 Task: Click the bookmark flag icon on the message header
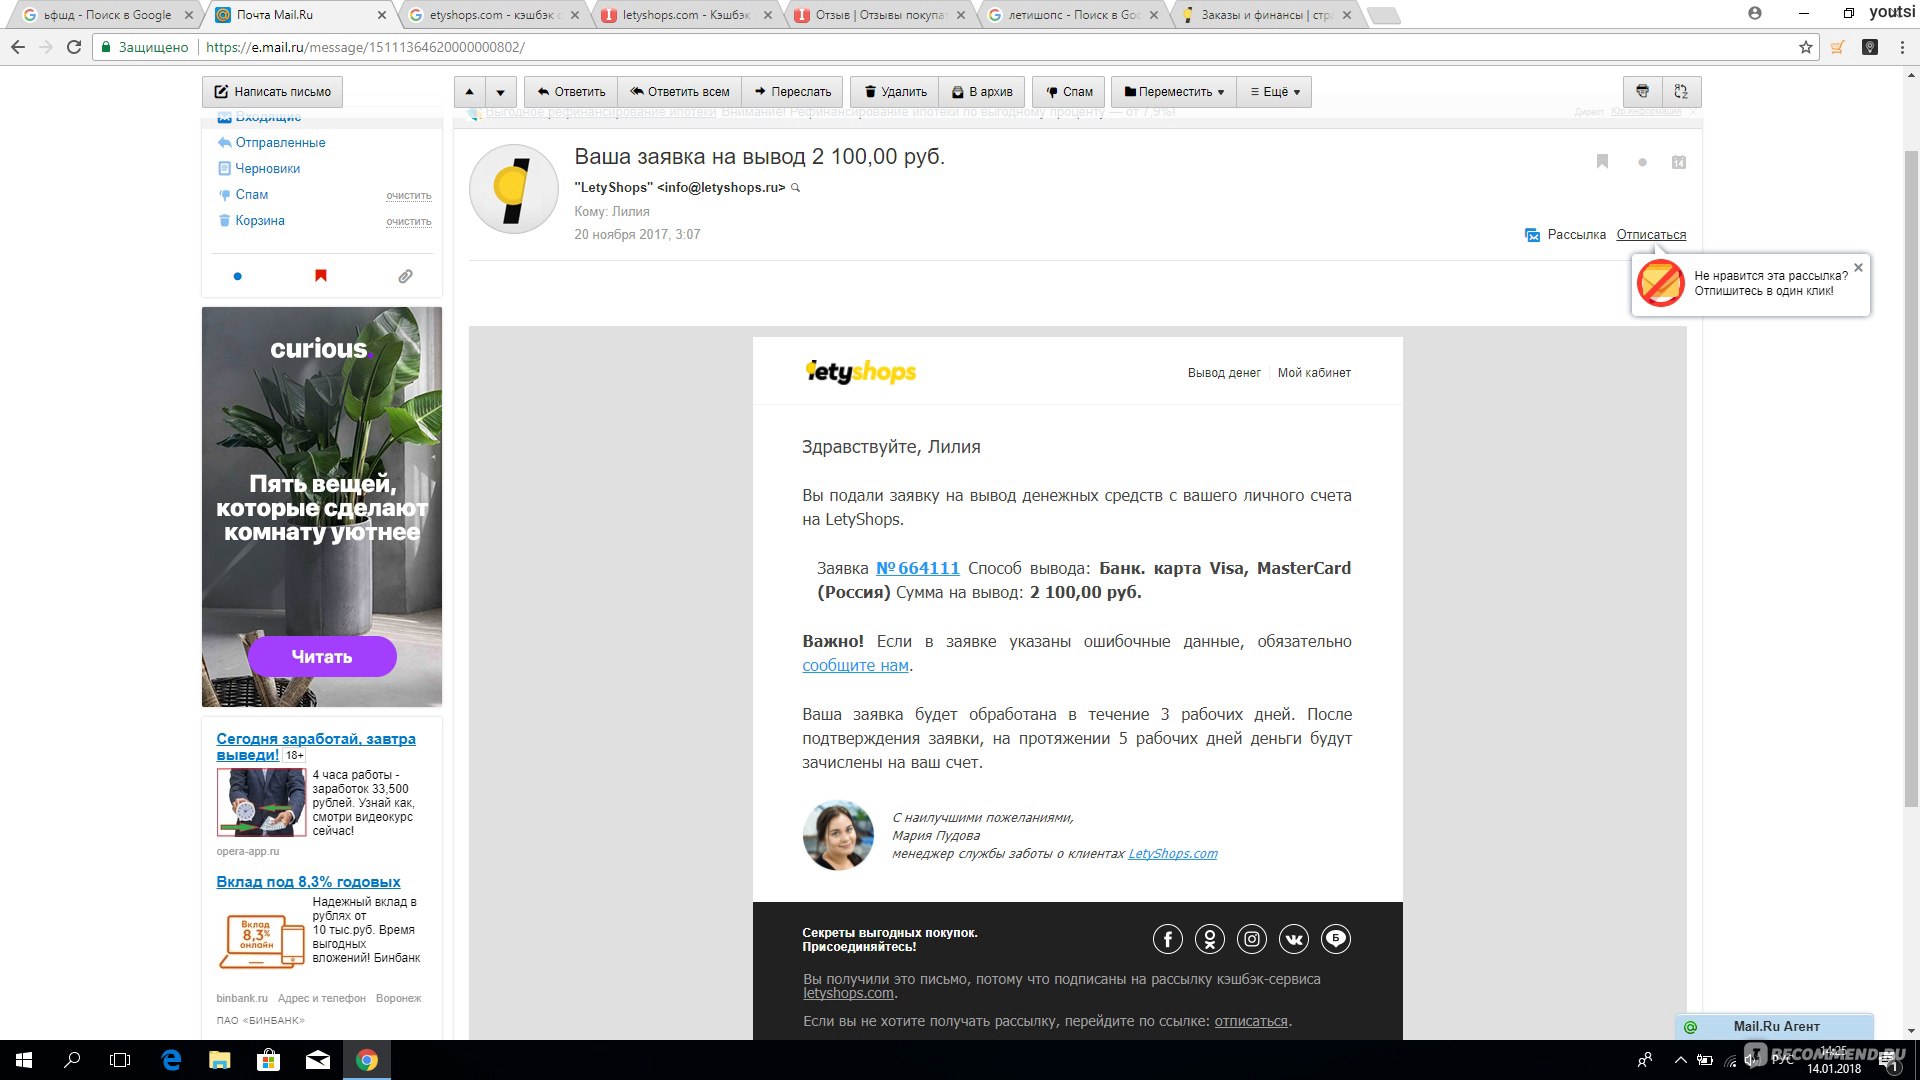(x=1602, y=161)
